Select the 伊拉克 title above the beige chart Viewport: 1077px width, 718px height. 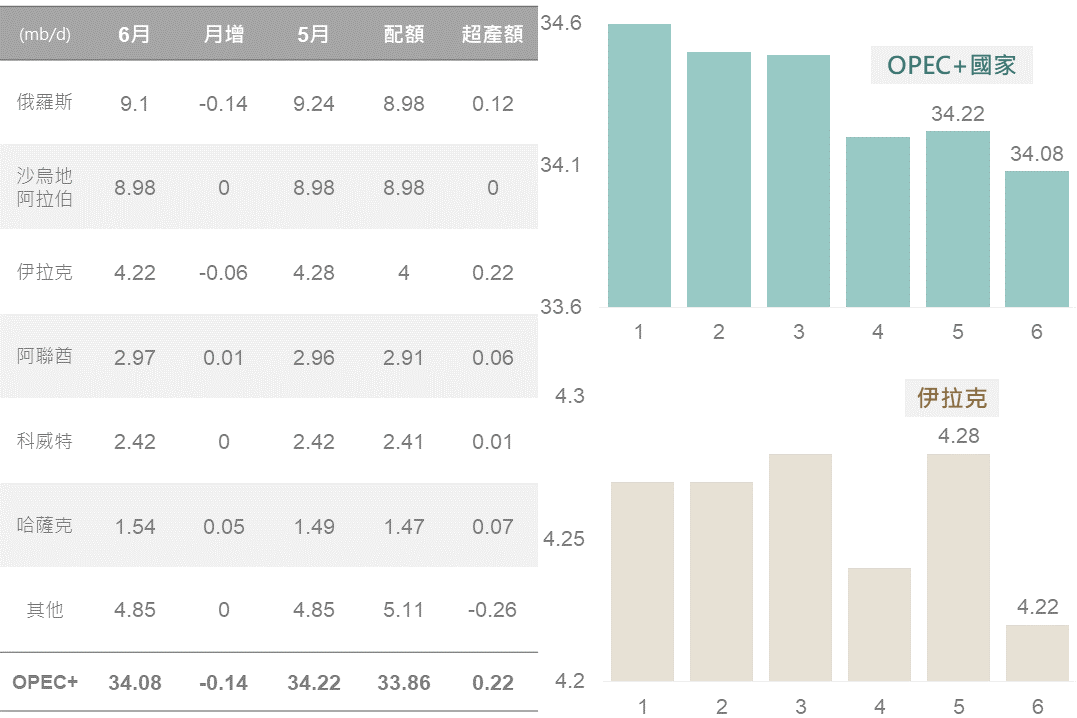(952, 398)
